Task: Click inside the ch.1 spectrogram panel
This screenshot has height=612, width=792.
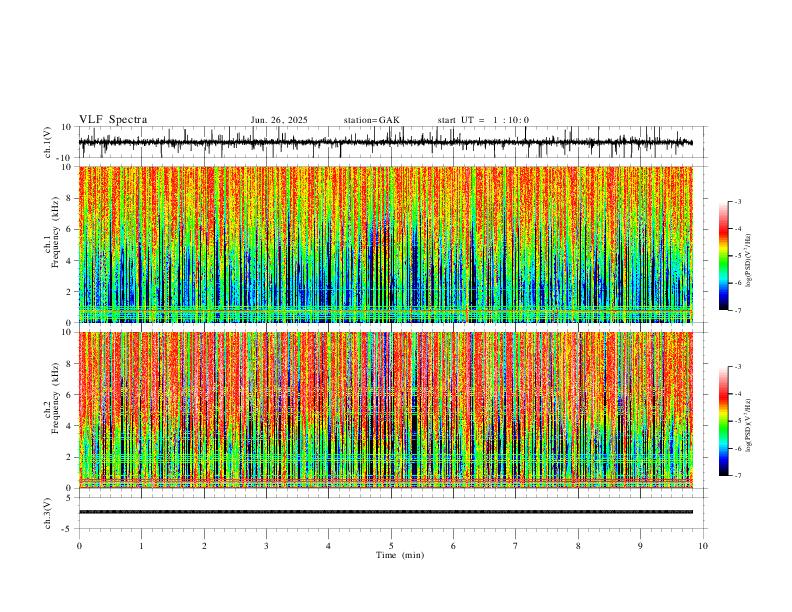Action: (x=385, y=244)
